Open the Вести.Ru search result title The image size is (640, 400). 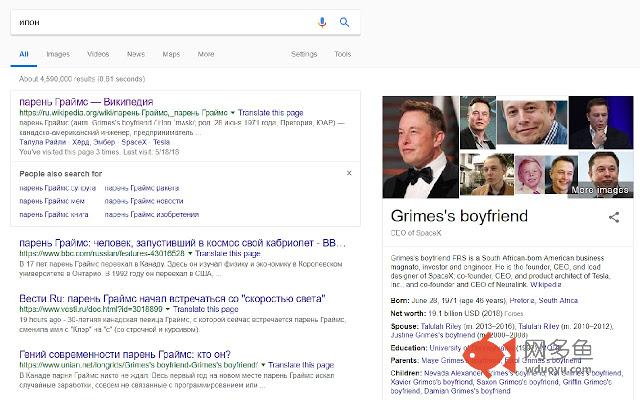tap(172, 298)
